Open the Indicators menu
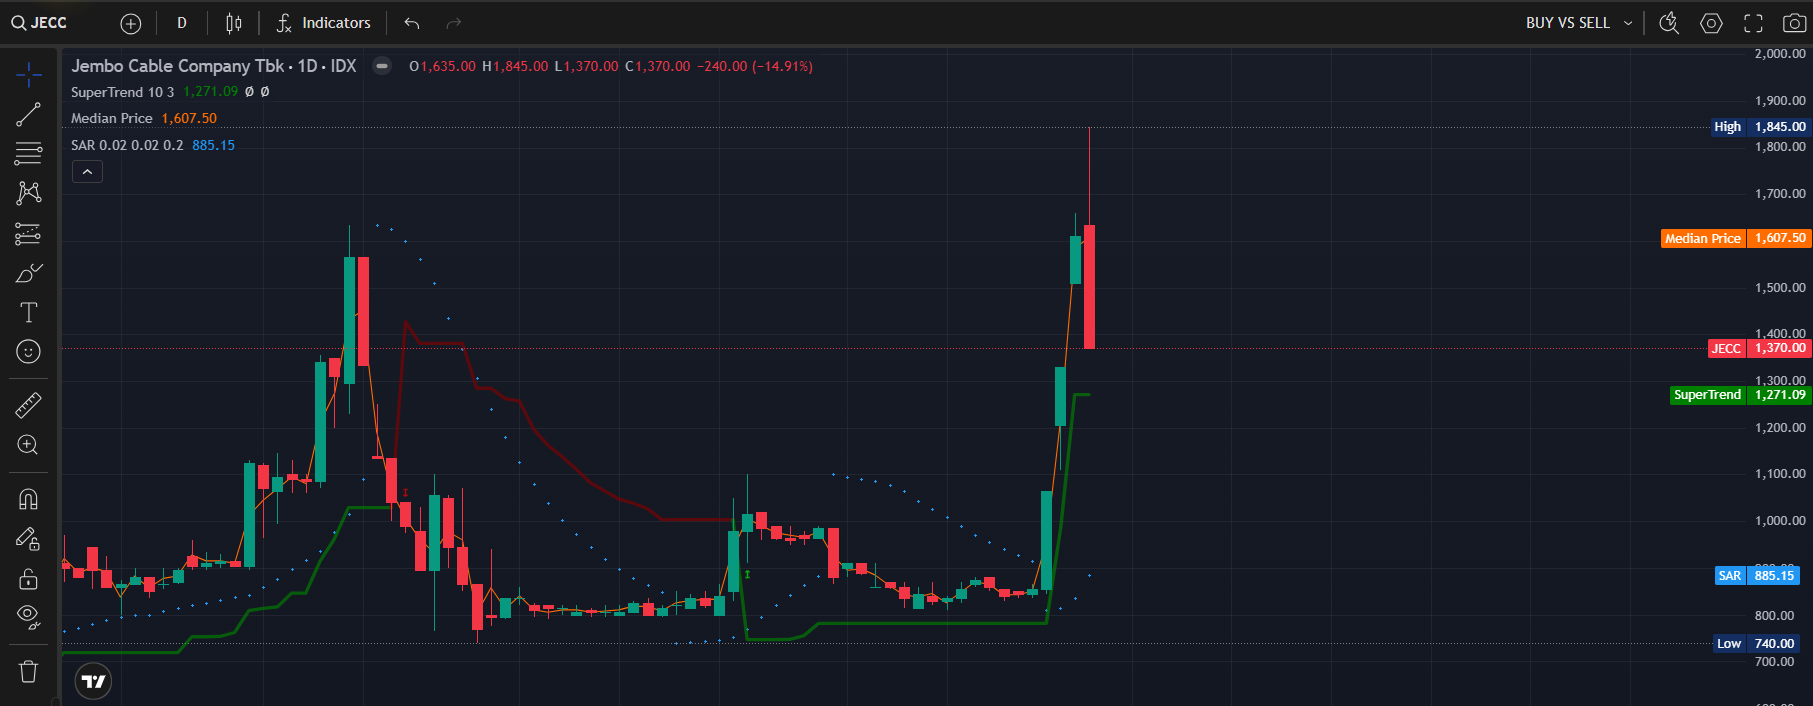This screenshot has height=706, width=1813. [324, 23]
